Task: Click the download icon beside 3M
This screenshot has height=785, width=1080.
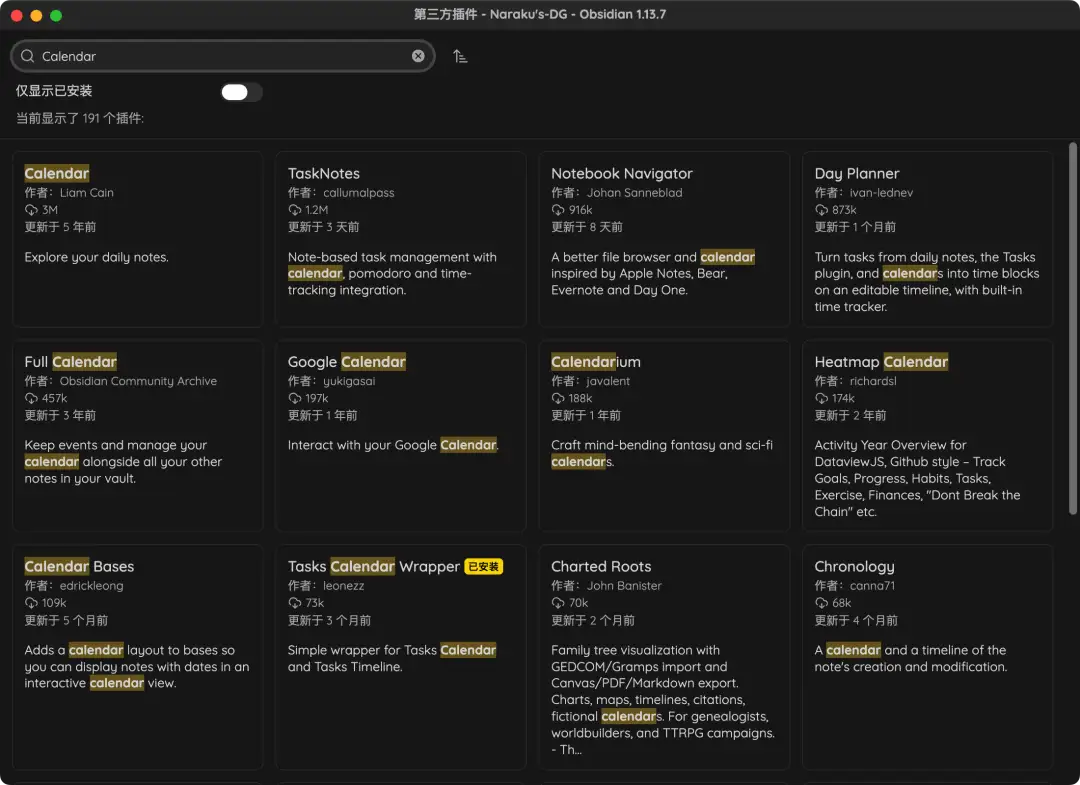Action: tap(31, 210)
